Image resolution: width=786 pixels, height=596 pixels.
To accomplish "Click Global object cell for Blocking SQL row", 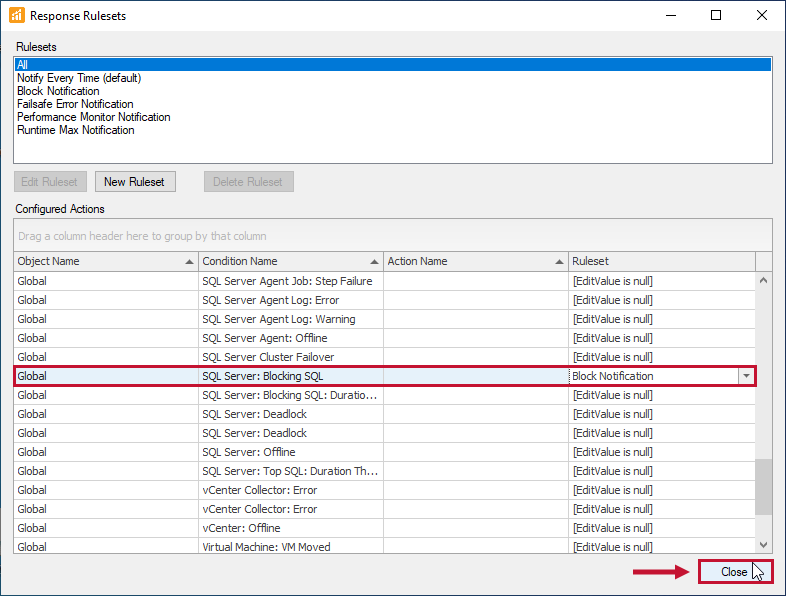I will click(x=106, y=376).
